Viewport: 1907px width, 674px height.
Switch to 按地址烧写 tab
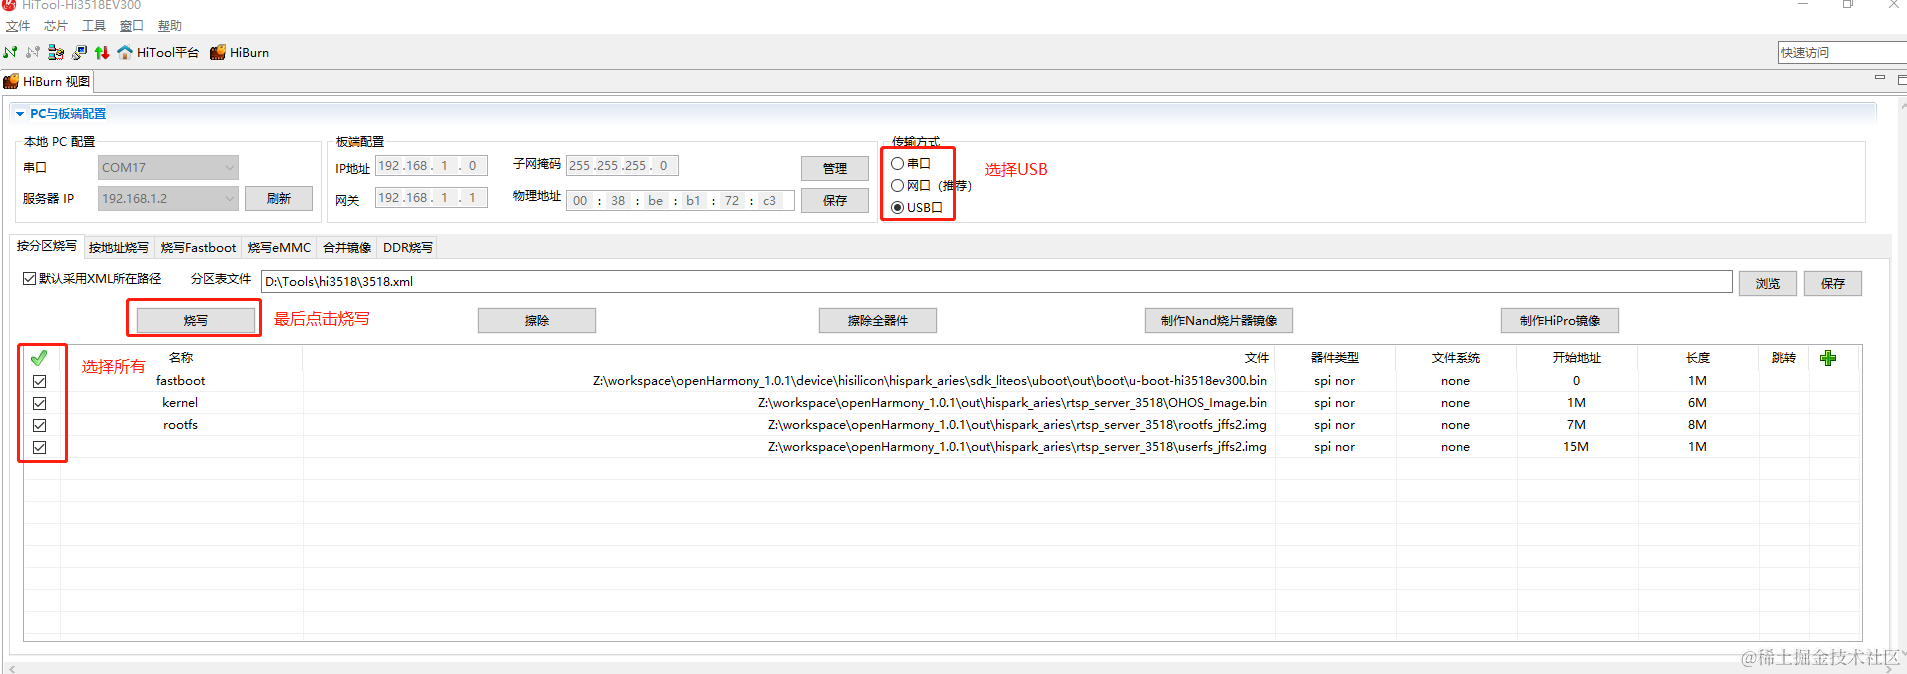[x=118, y=247]
